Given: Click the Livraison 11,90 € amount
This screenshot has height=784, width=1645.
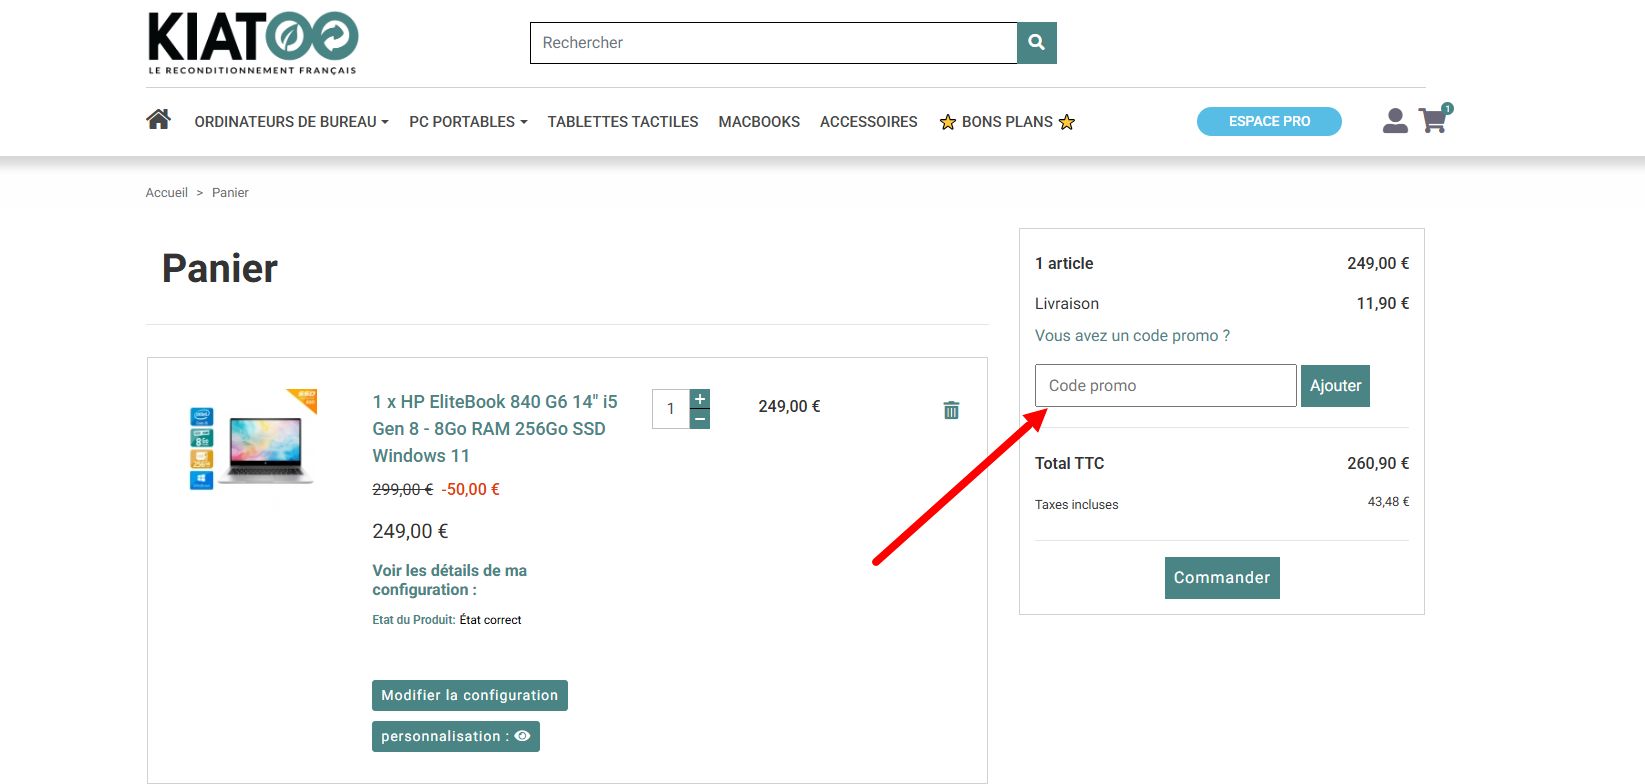Looking at the screenshot, I should (1383, 303).
